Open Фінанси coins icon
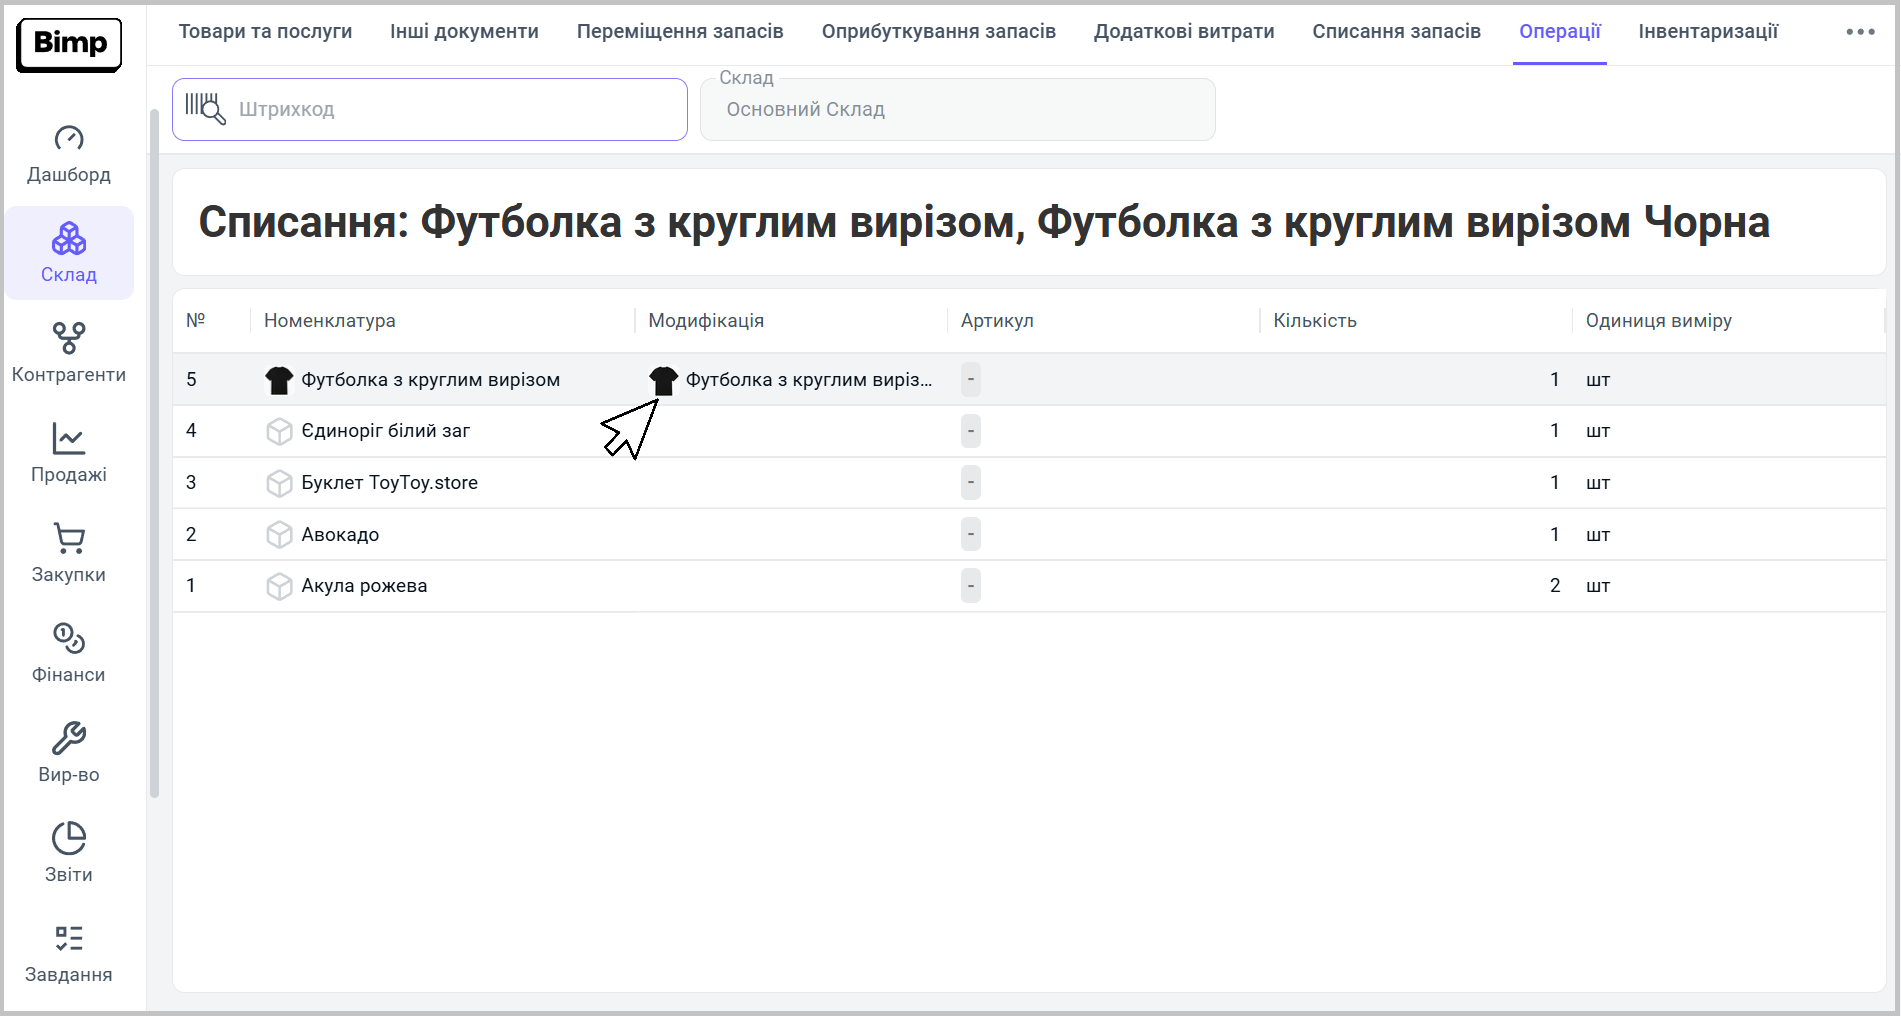1901x1016 pixels. point(69,638)
